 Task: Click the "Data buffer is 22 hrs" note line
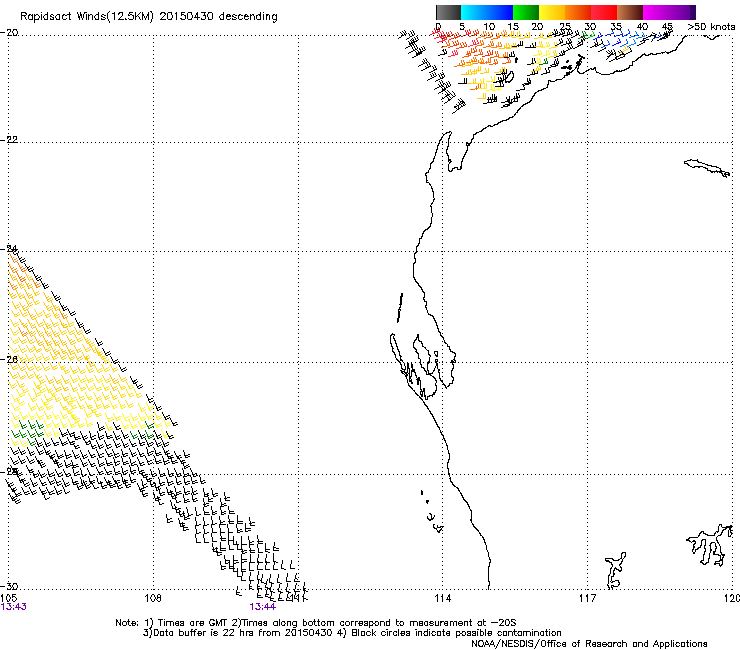coord(352,633)
